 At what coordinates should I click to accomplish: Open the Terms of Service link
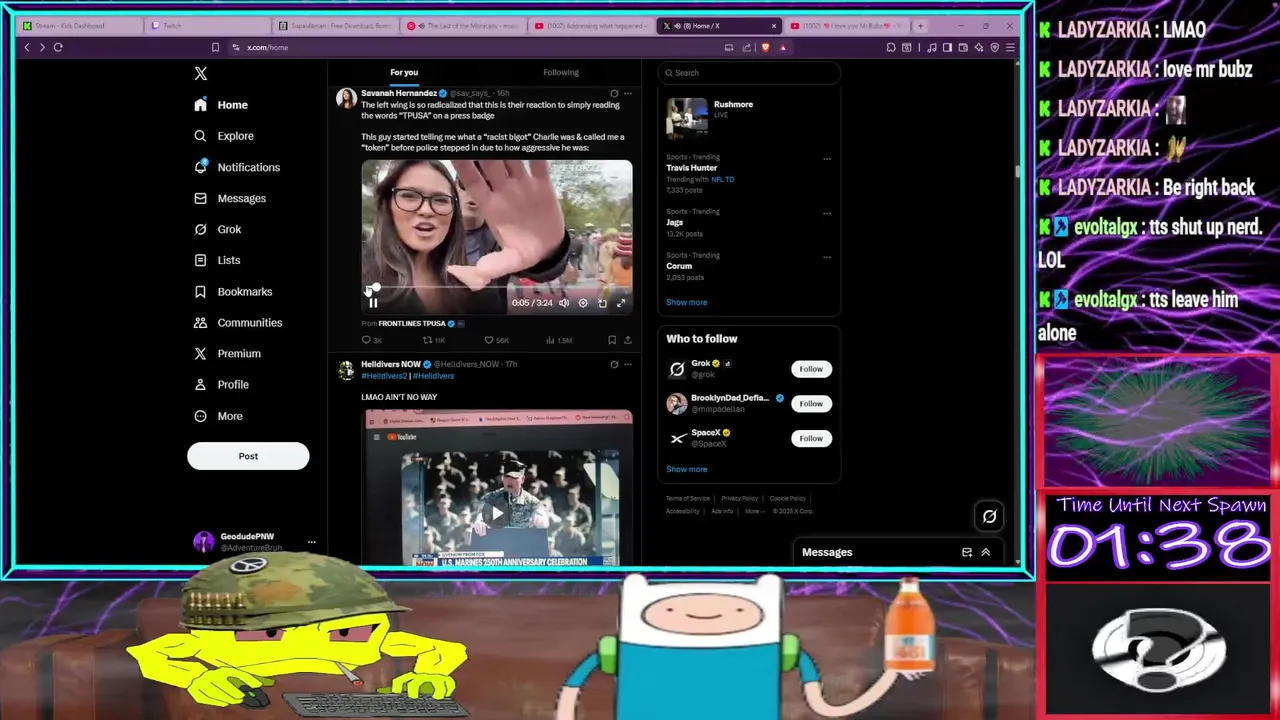(688, 498)
